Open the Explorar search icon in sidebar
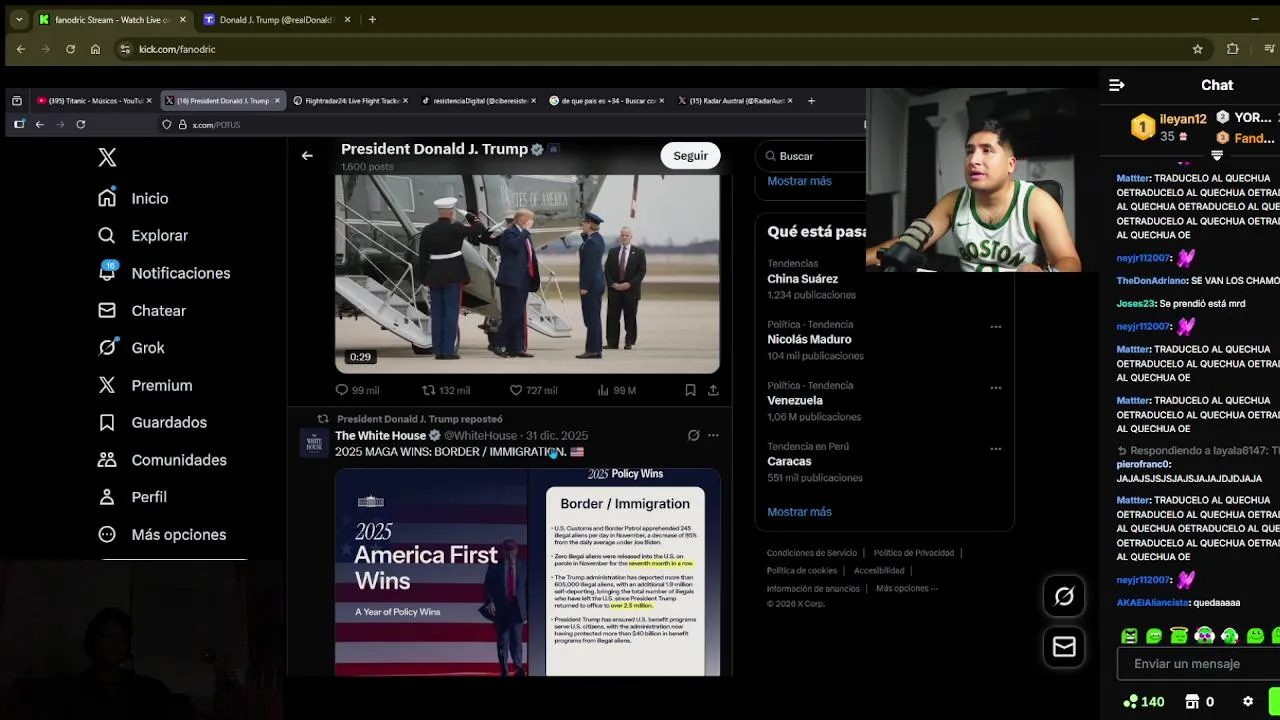 [107, 235]
